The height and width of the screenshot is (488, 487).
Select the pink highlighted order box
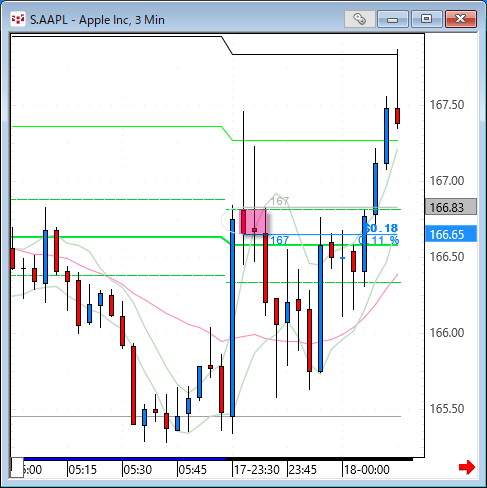tap(253, 222)
